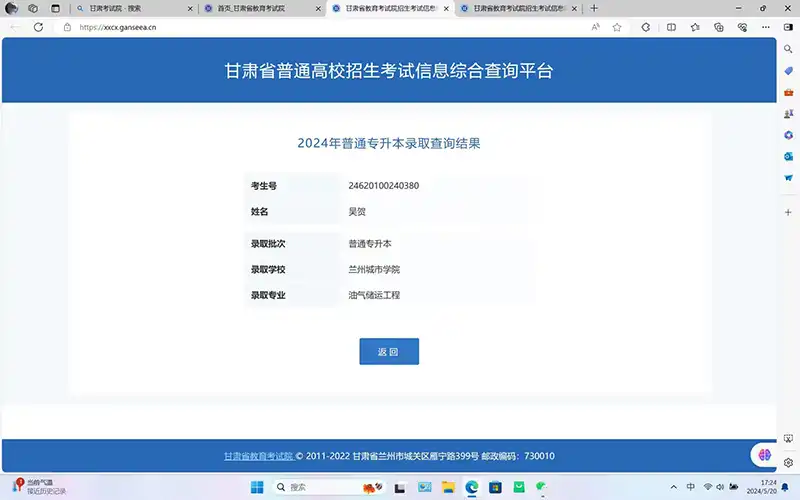
Task: Open the Microsoft 365 sidebar icon
Action: 788,135
